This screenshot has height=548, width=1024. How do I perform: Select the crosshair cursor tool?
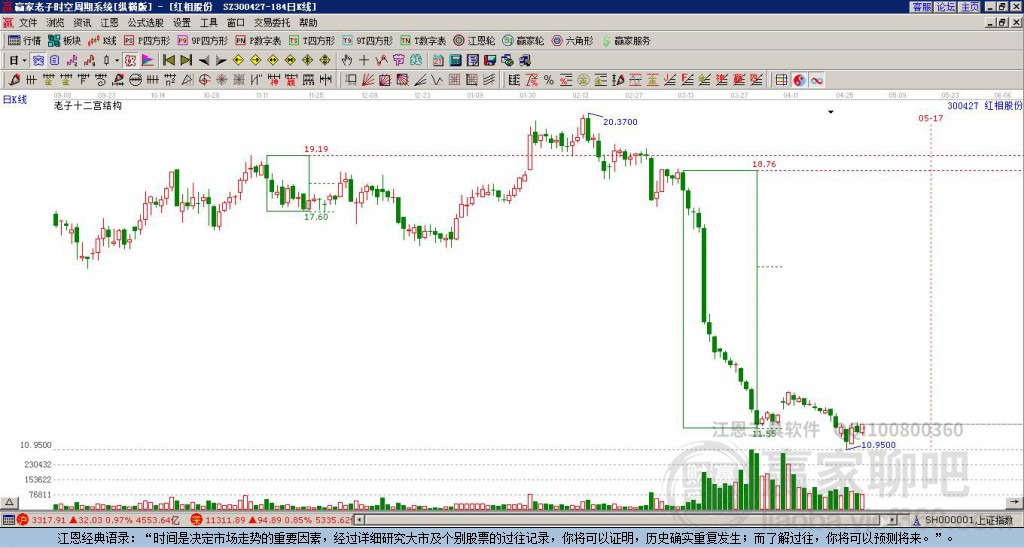[x=364, y=60]
